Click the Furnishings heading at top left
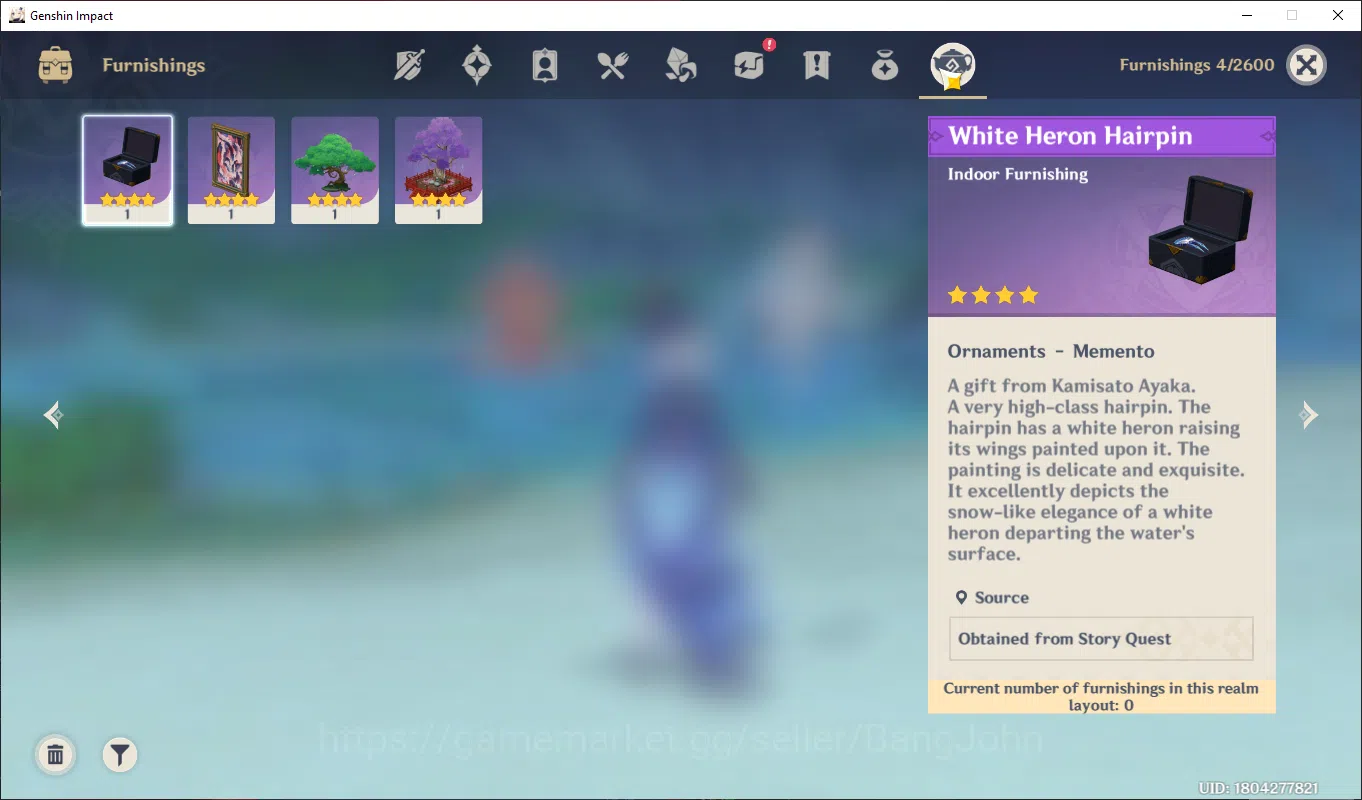The image size is (1362, 800). tap(154, 65)
